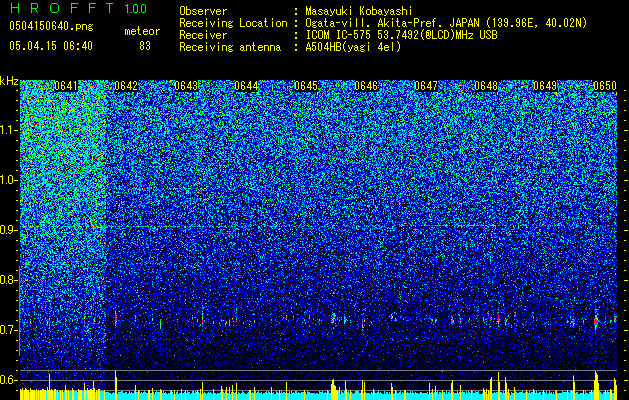Image resolution: width=629 pixels, height=400 pixels.
Task: Select the 0648 time marker
Action: point(485,86)
